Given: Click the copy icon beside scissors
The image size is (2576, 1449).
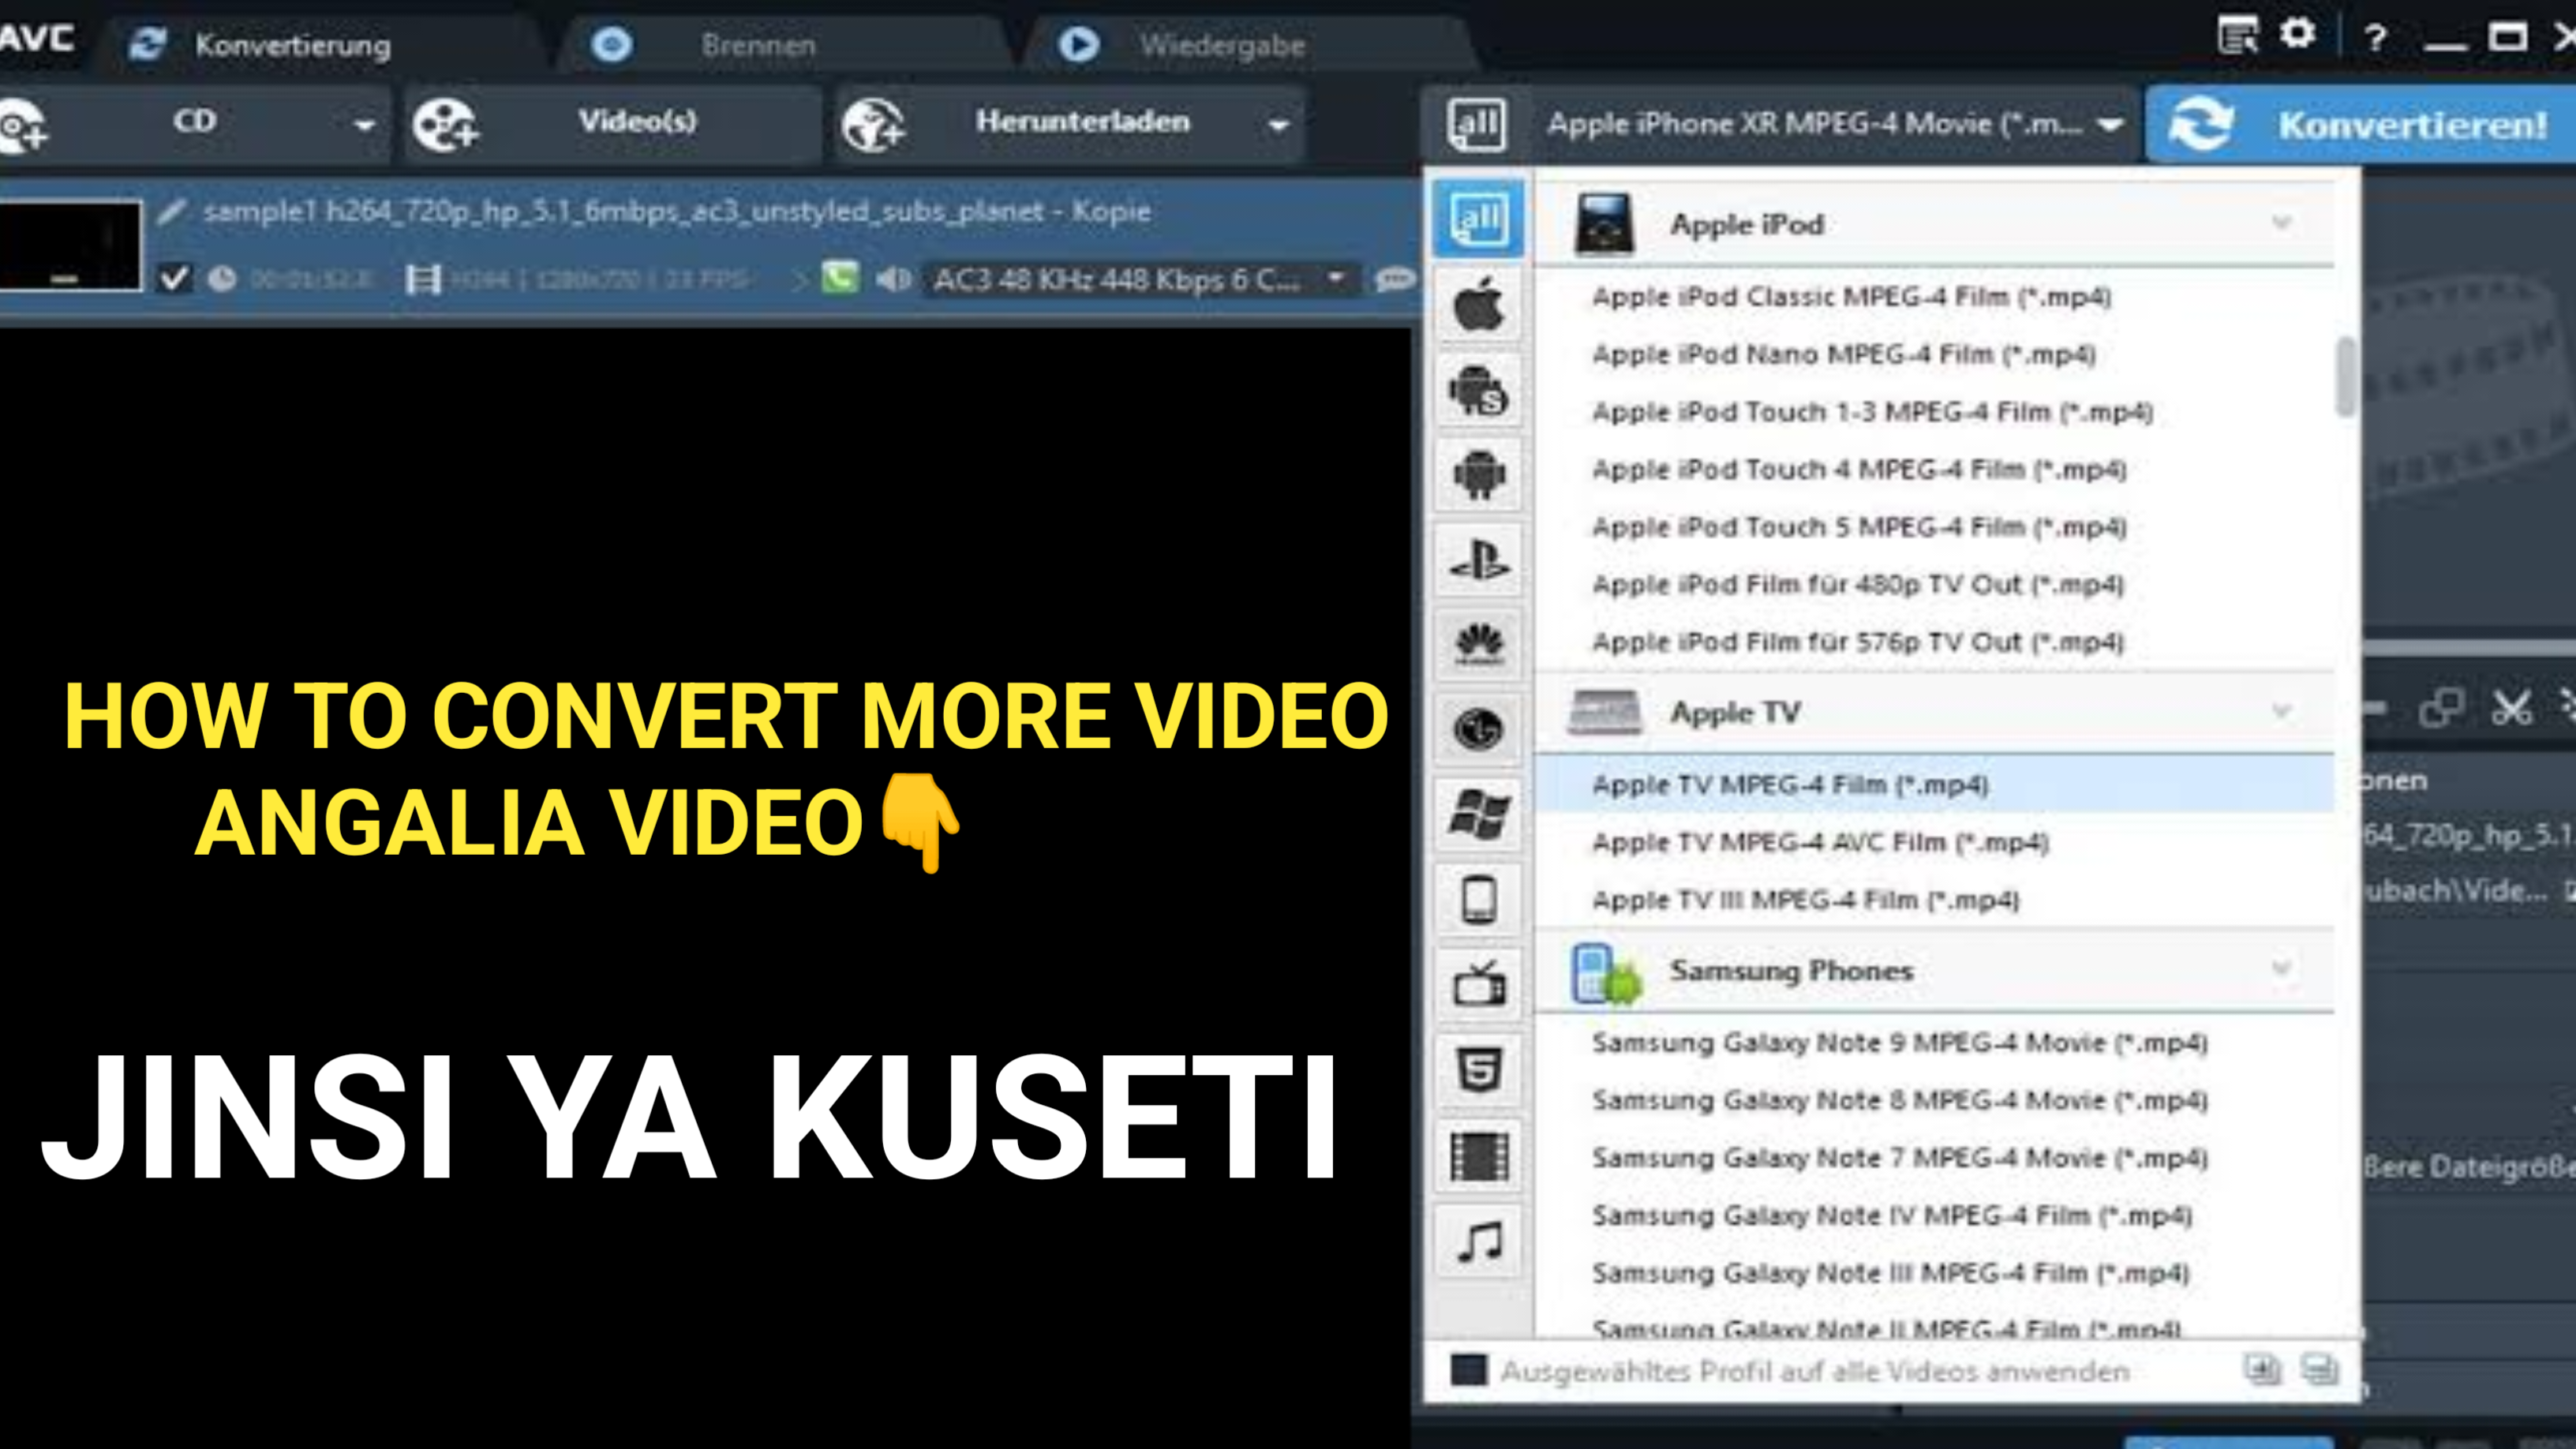Looking at the screenshot, I should point(2440,708).
